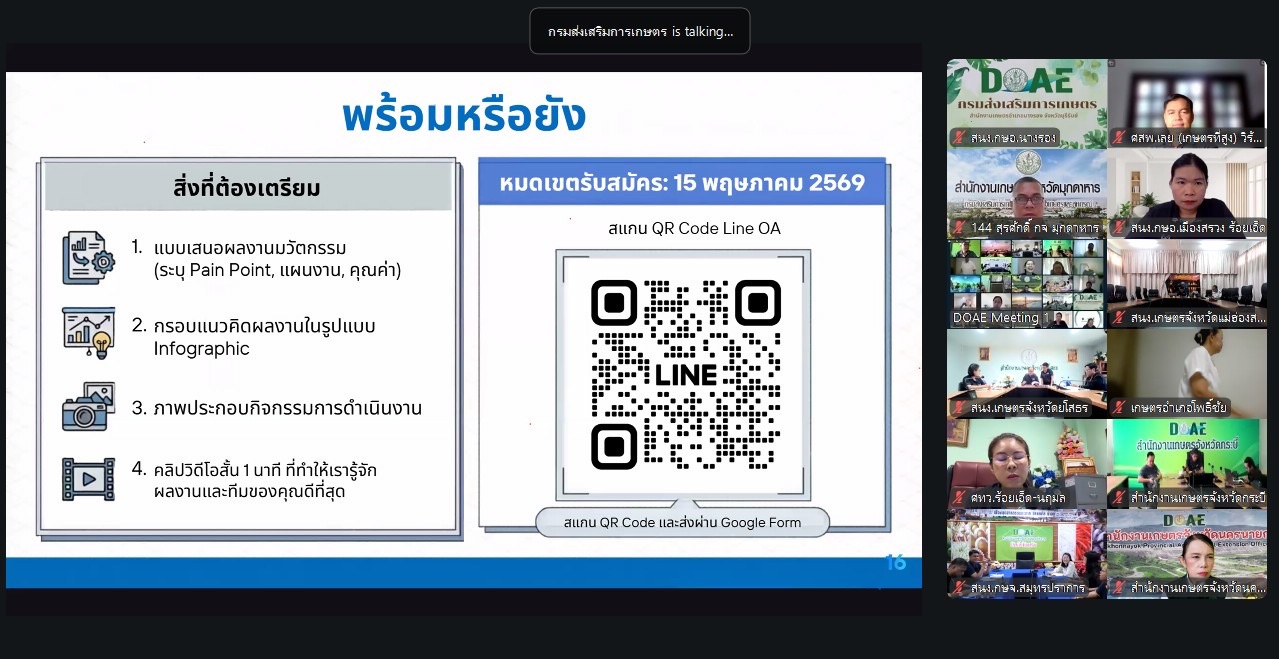
Task: Click the 'is talking...' speaker notification
Action: point(640,31)
